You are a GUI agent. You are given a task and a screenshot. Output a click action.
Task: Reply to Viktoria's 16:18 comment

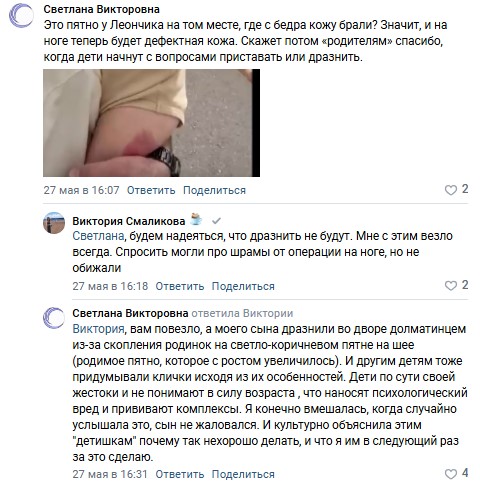coord(180,286)
